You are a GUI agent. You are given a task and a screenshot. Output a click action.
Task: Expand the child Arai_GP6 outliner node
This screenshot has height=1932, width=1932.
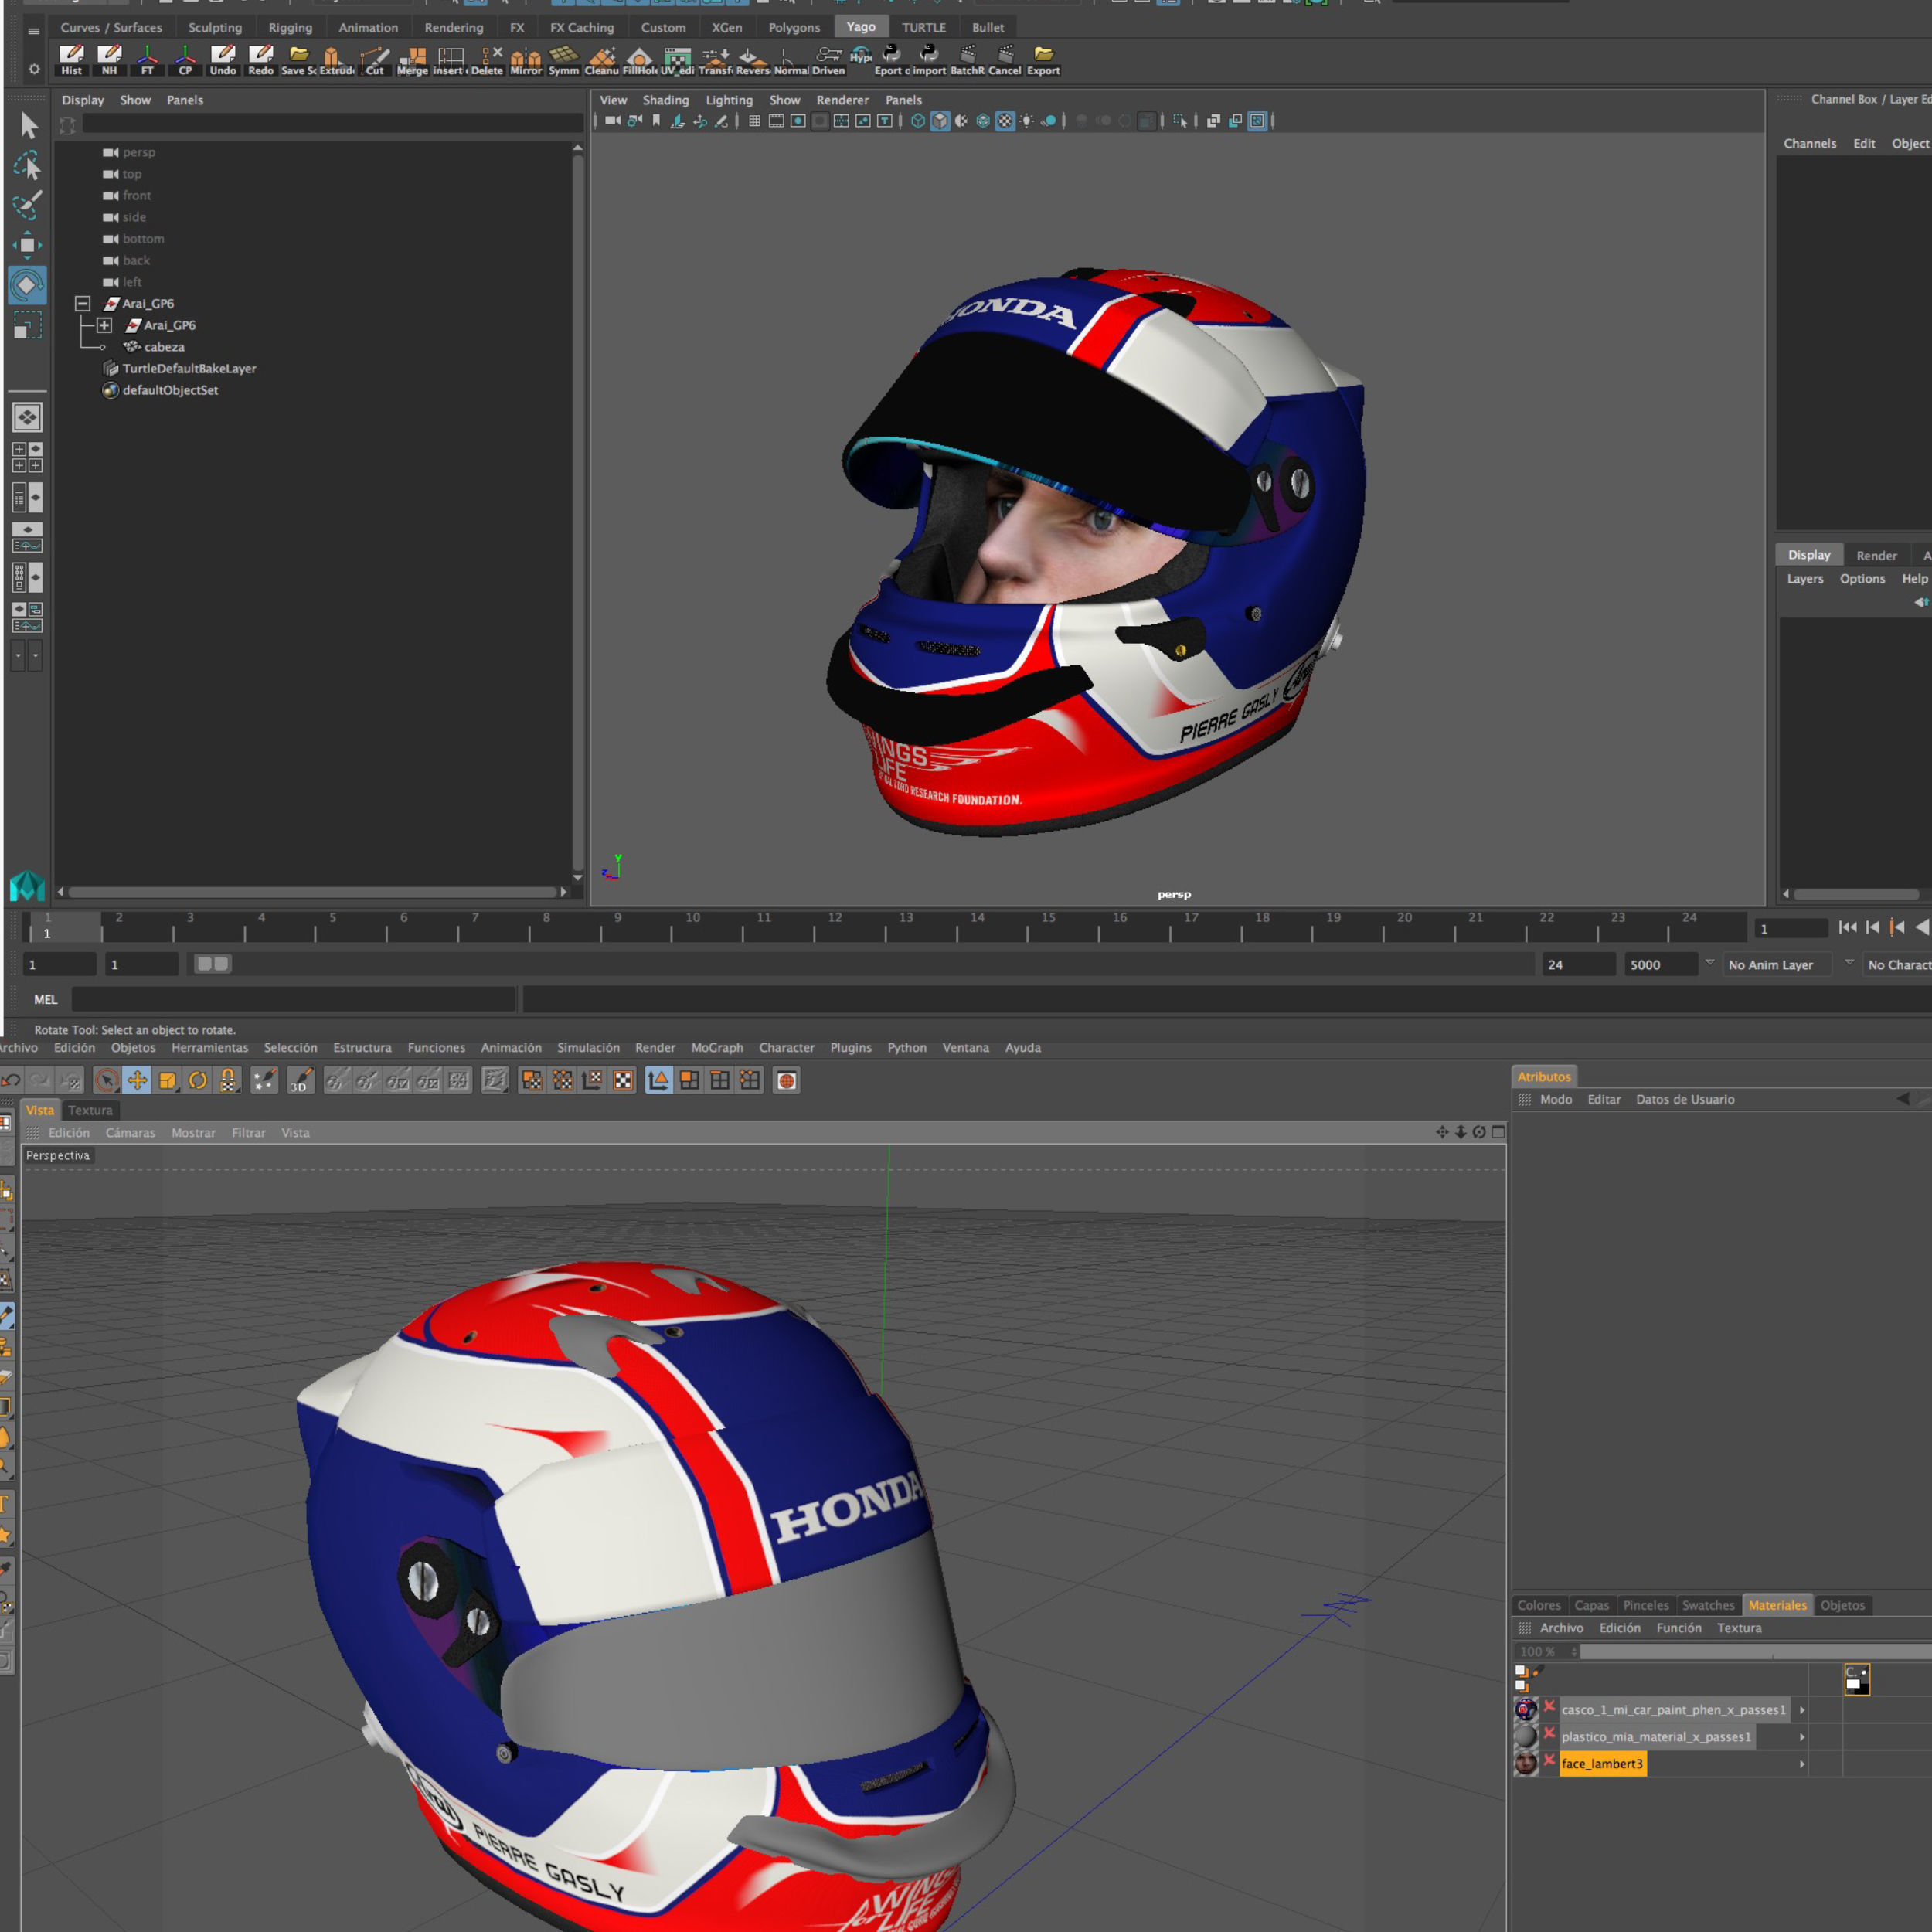click(x=104, y=325)
